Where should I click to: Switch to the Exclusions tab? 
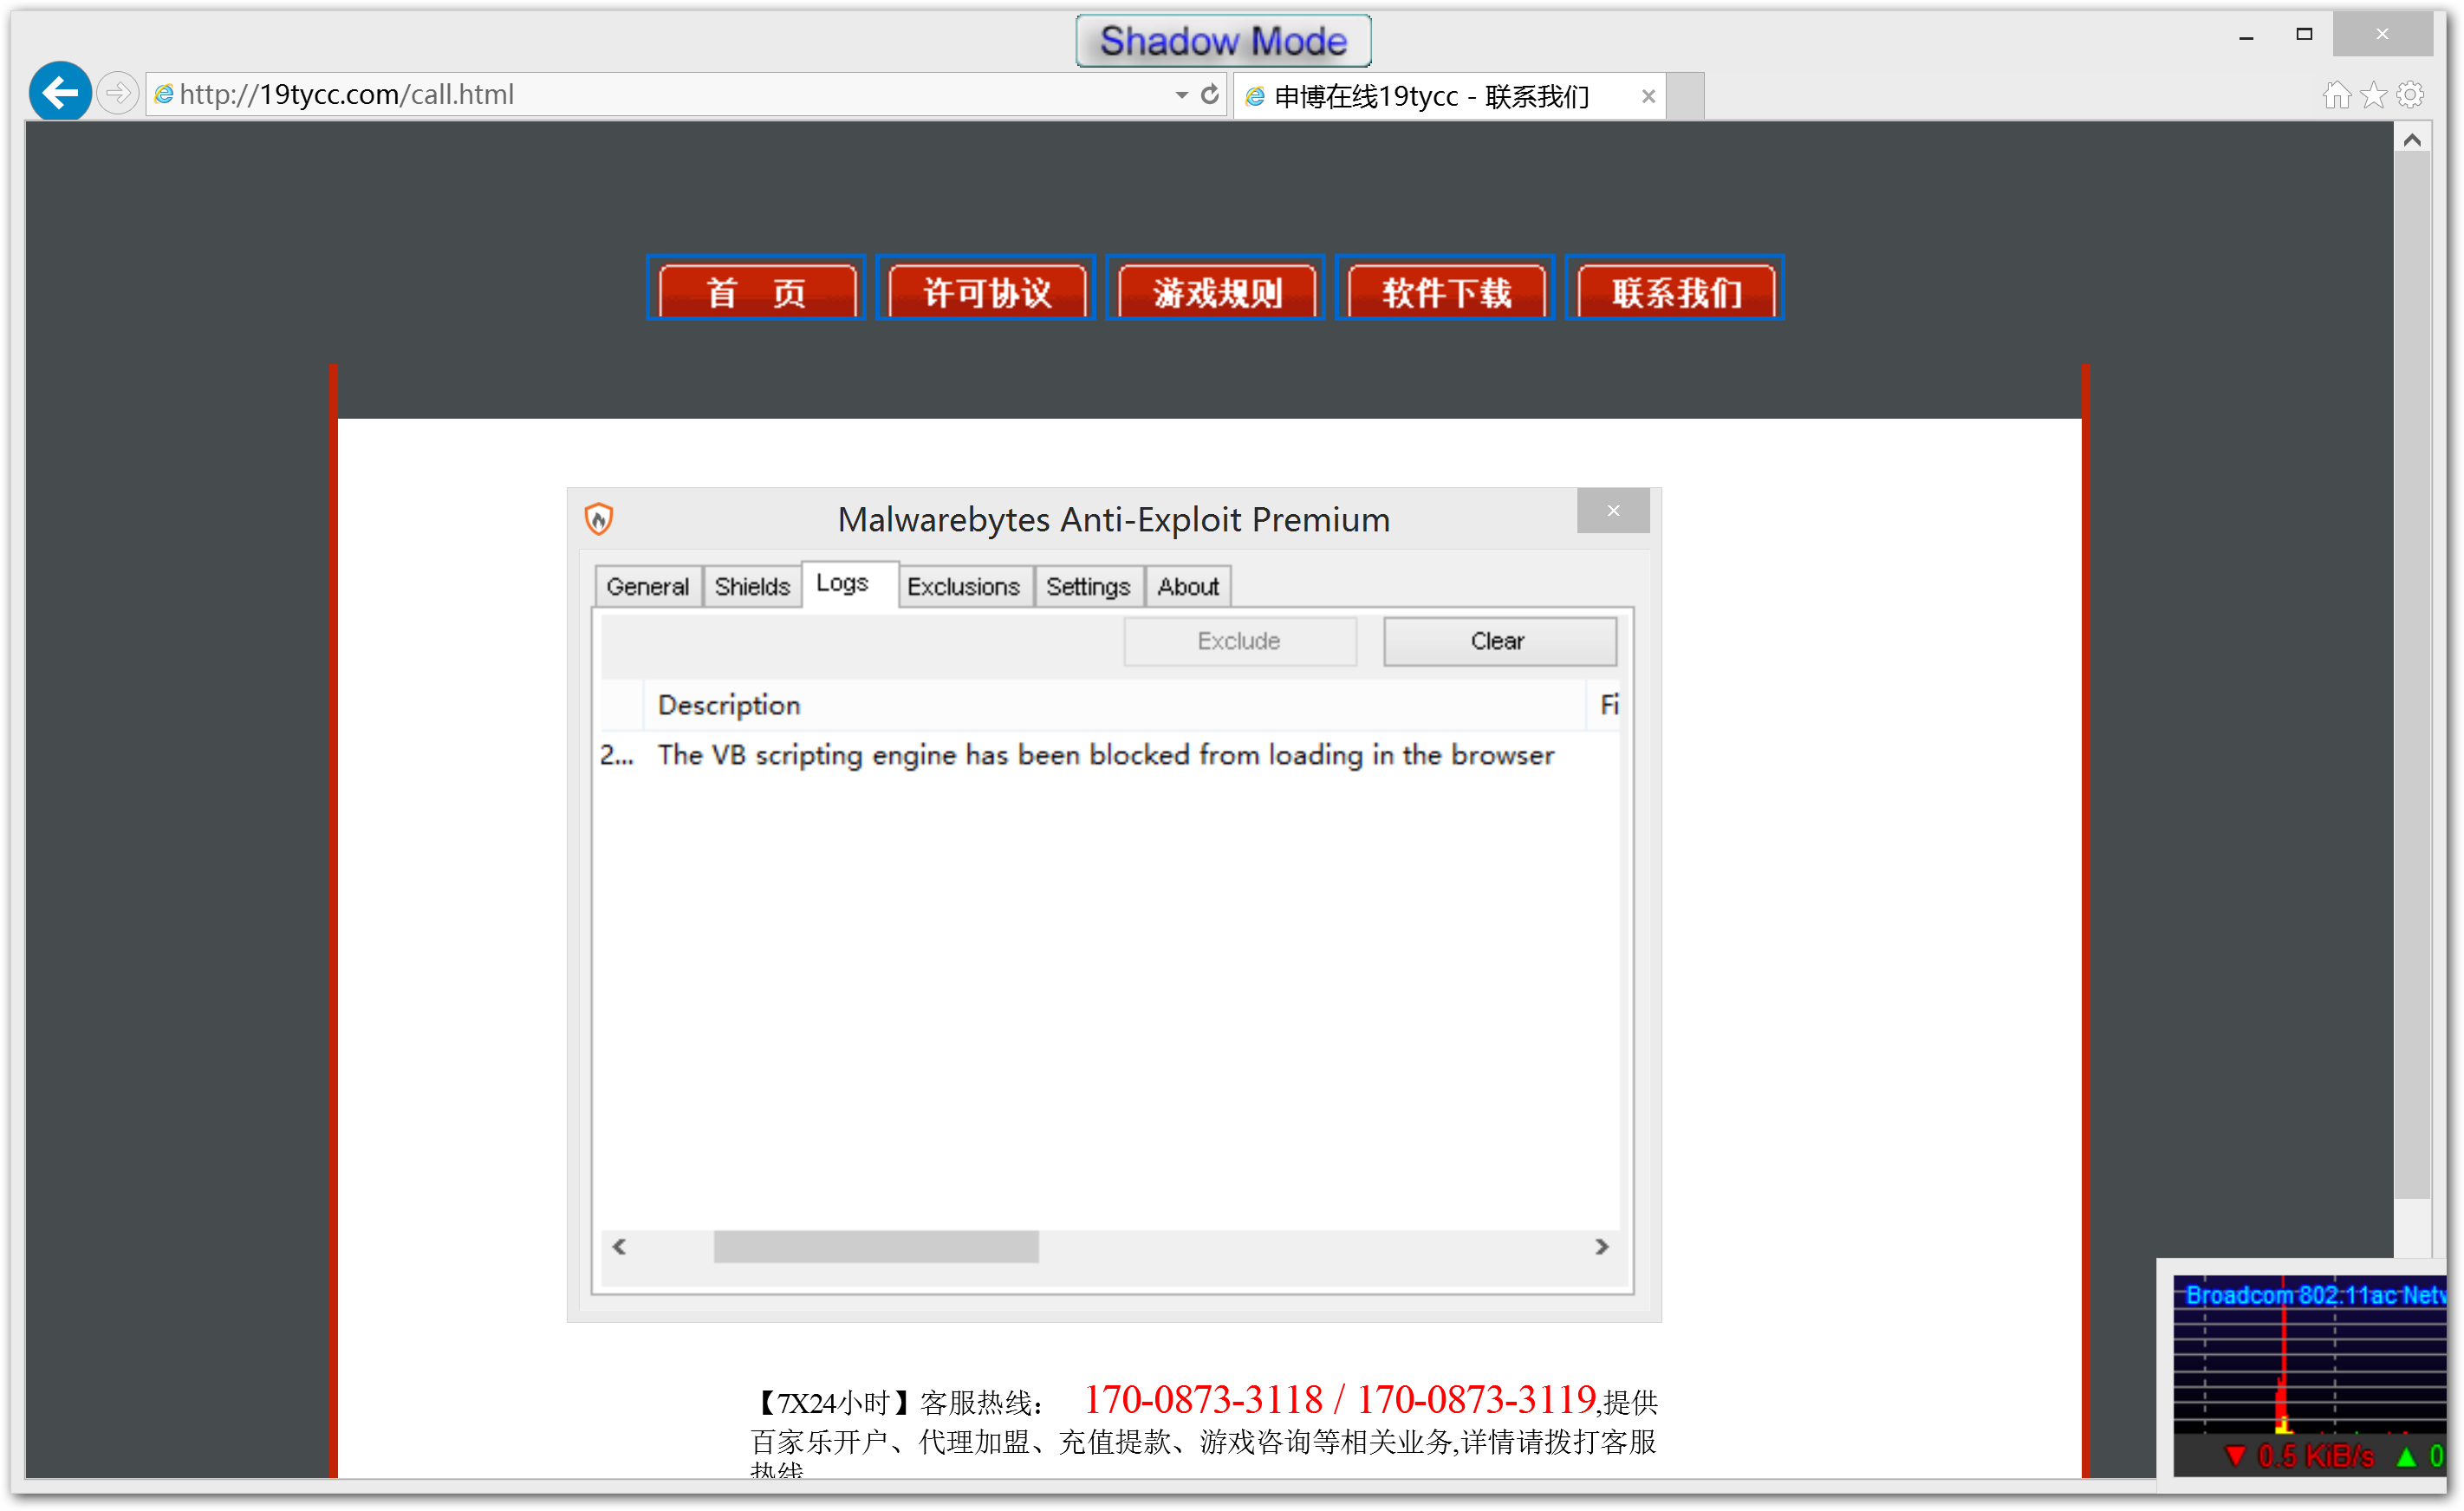963,587
